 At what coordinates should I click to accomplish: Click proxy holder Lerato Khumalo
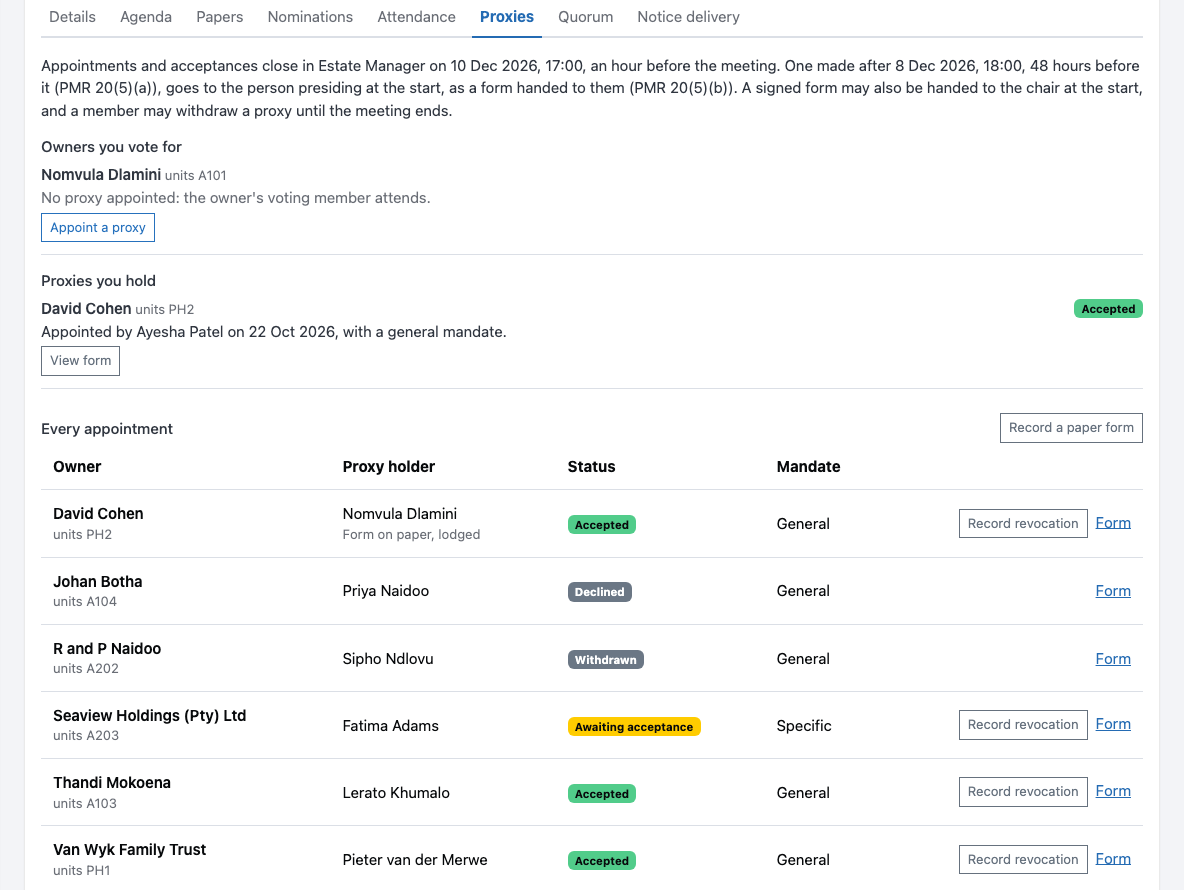tap(396, 793)
